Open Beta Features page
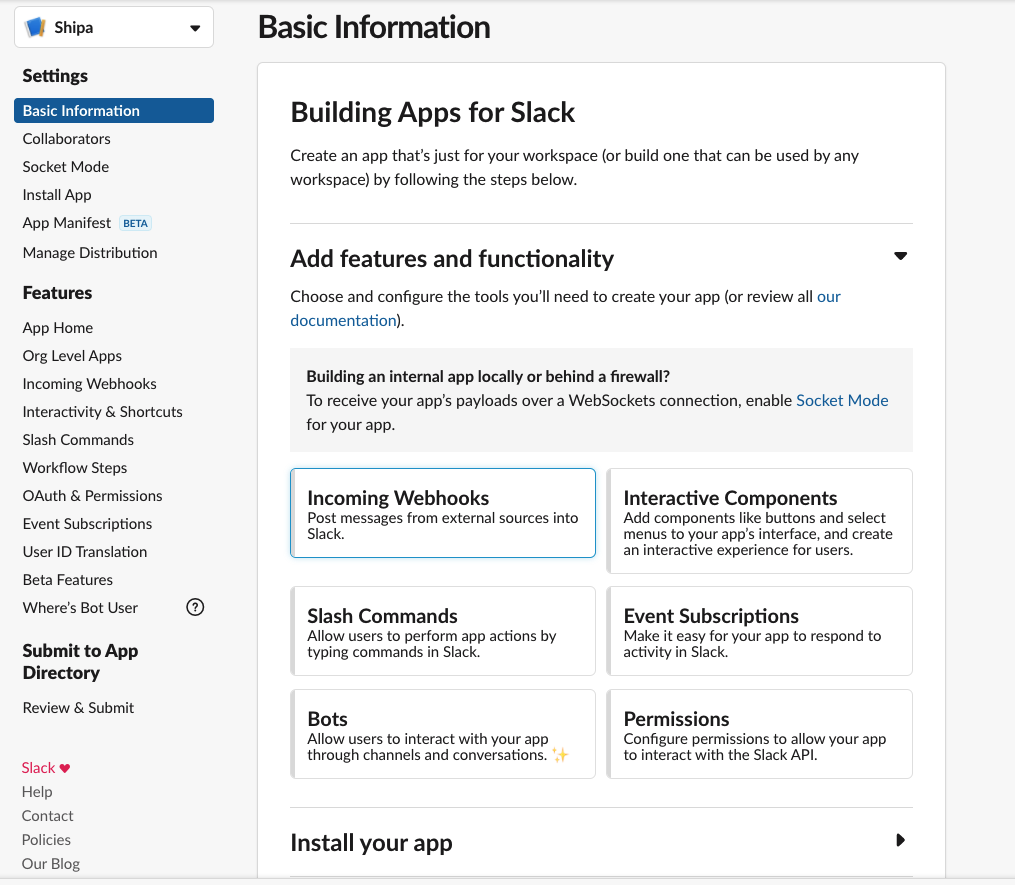 tap(68, 579)
